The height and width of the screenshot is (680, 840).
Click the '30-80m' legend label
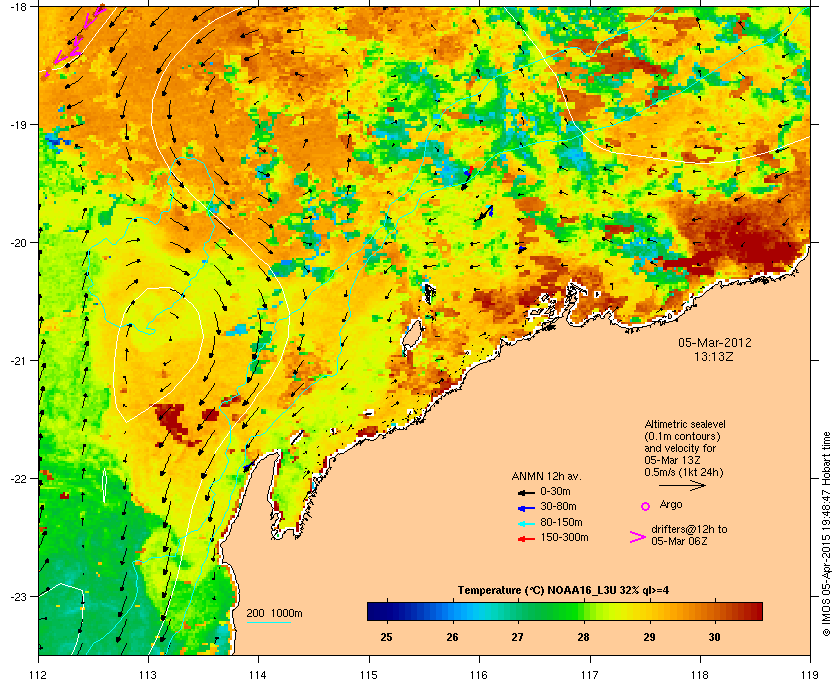[558, 506]
